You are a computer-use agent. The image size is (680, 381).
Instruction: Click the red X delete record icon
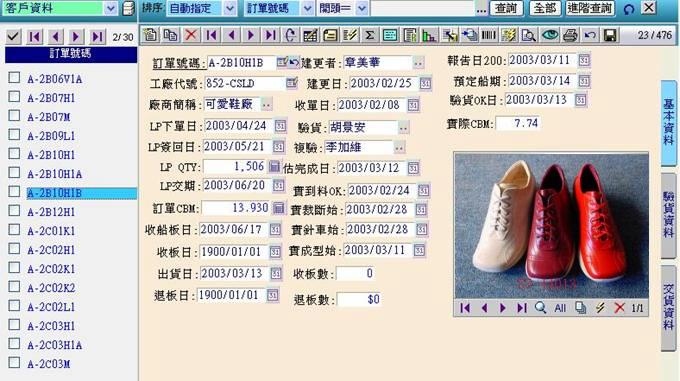click(191, 35)
